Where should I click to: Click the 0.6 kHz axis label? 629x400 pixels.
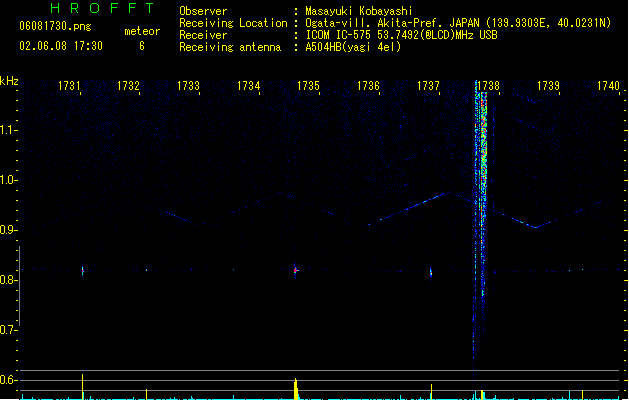[7, 380]
